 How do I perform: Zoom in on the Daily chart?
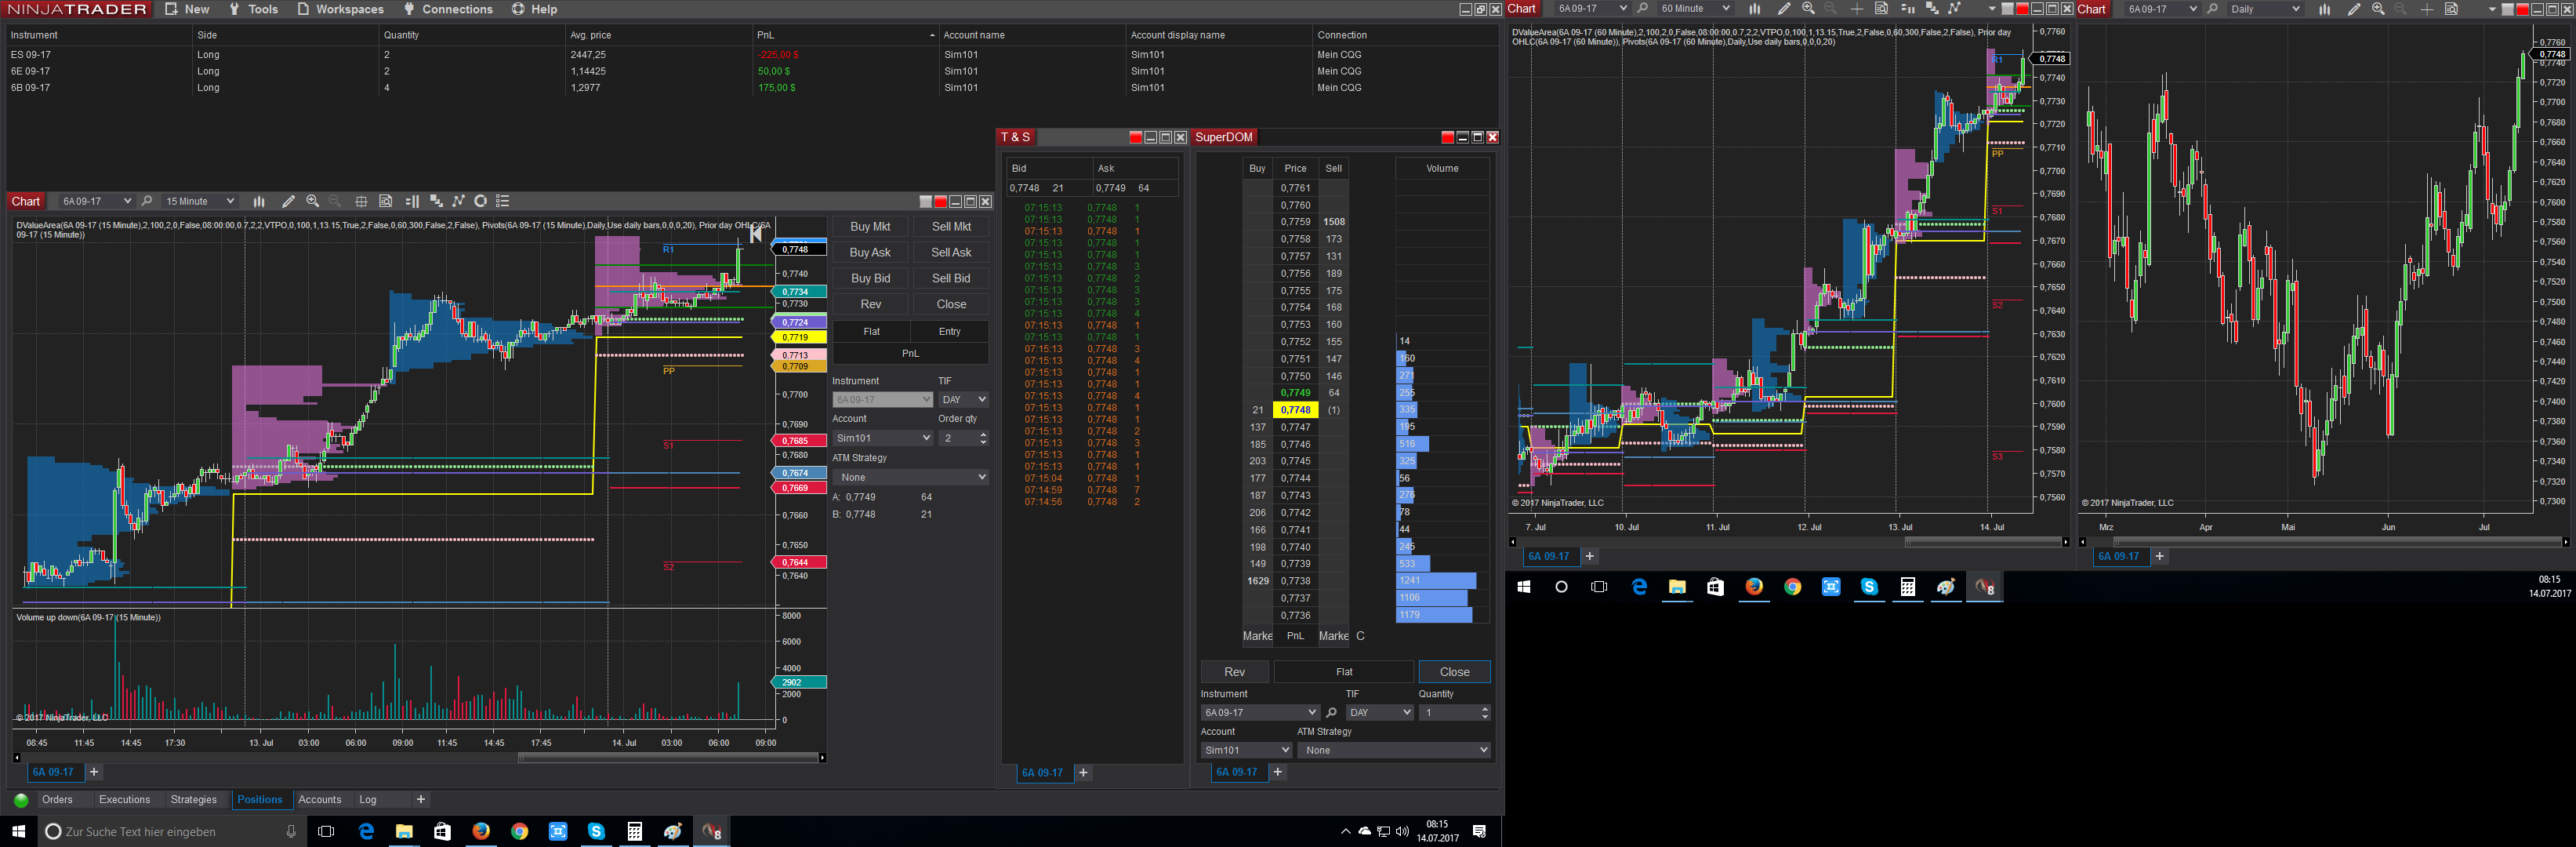(x=2378, y=9)
